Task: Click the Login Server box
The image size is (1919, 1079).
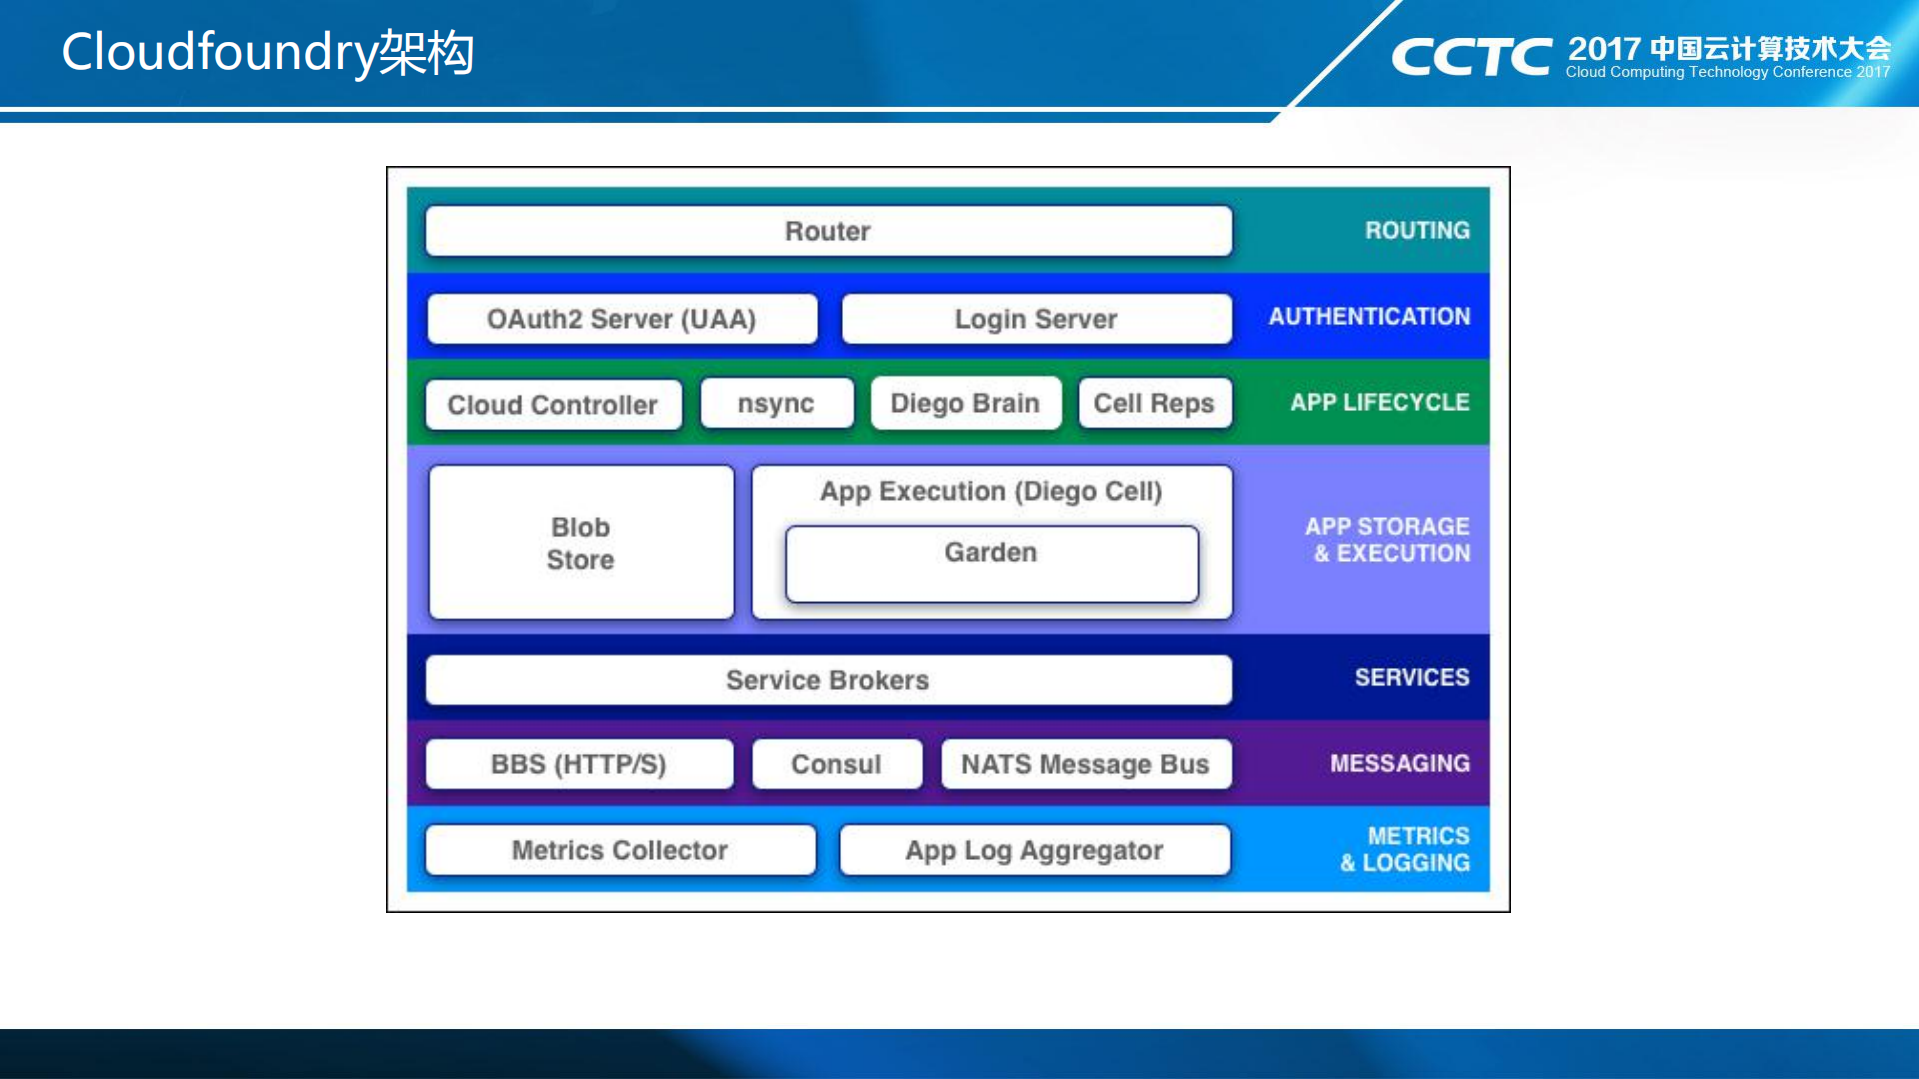Action: click(1036, 319)
